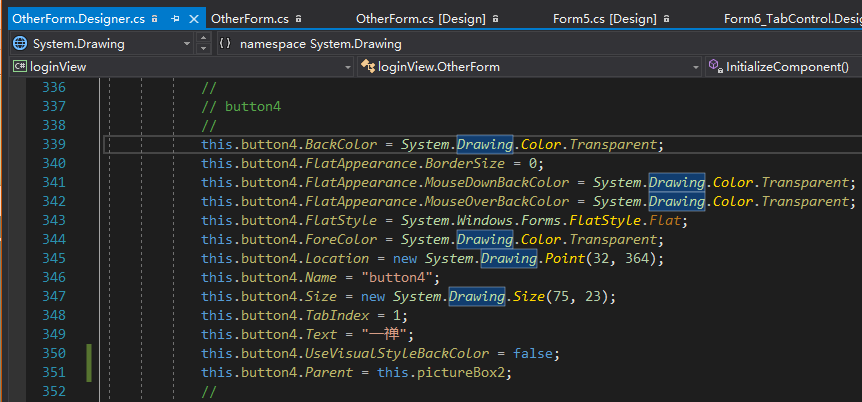Expand the System.Drawing dropdown arrow
Viewport: 862px width, 402px height.
(187, 43)
